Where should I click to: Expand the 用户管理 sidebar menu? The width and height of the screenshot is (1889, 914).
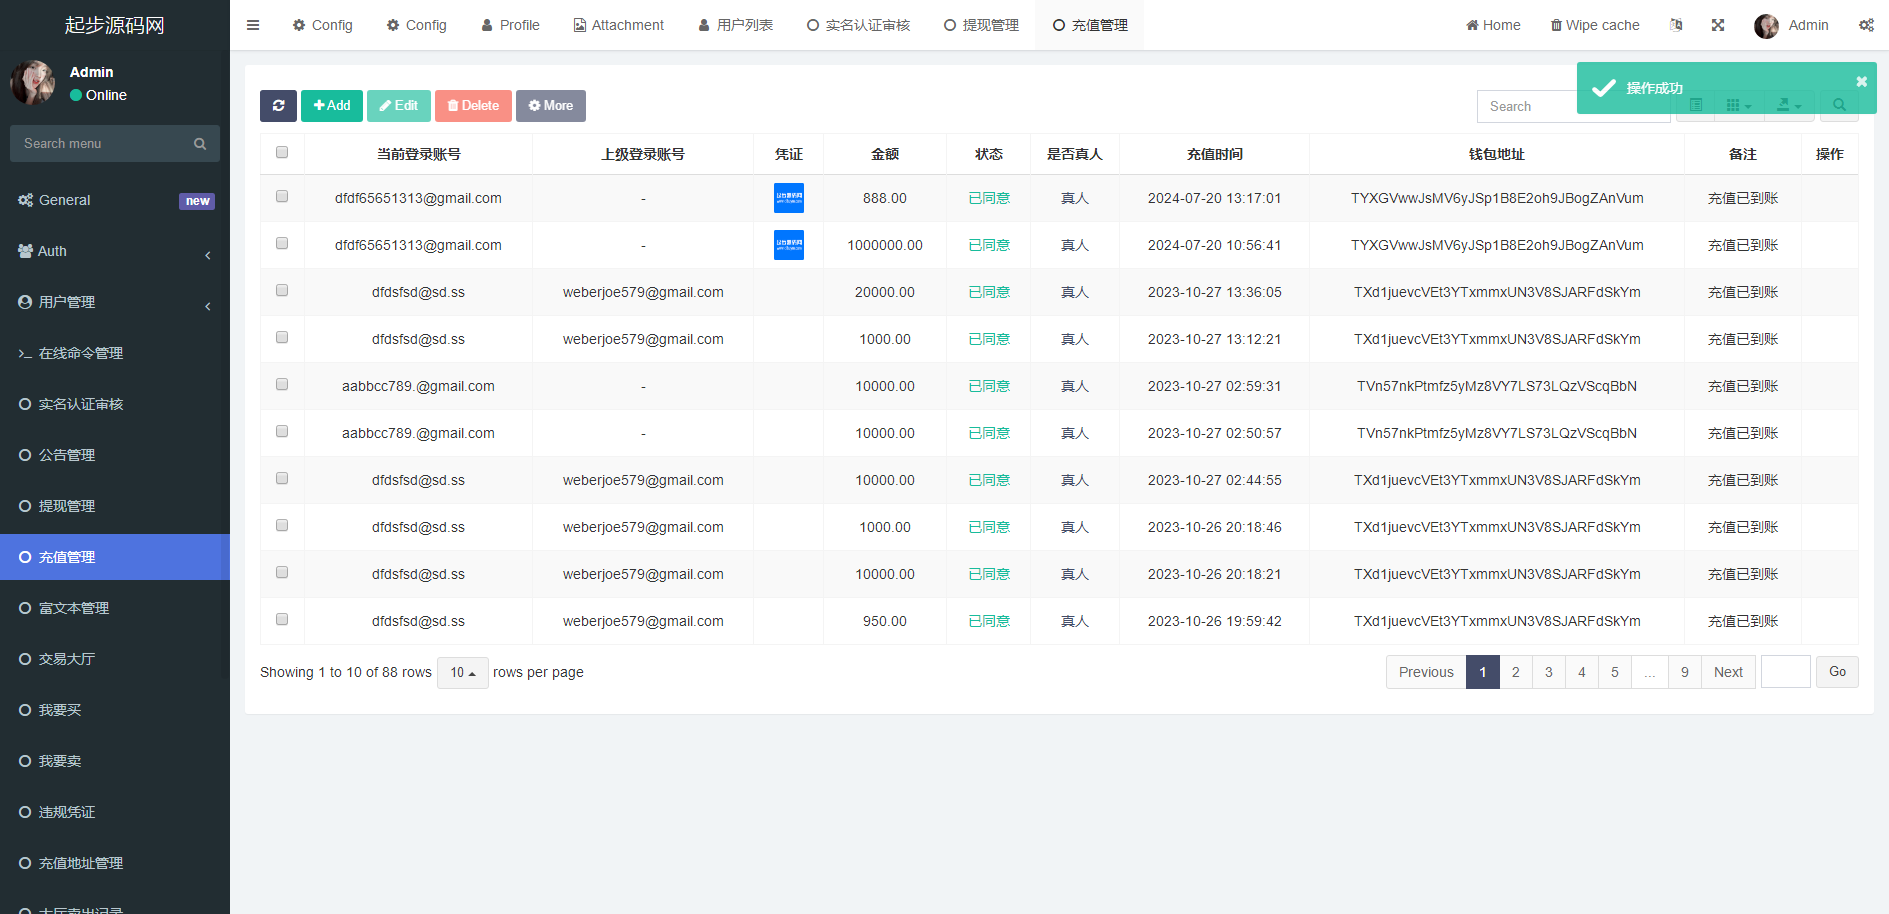(x=115, y=302)
